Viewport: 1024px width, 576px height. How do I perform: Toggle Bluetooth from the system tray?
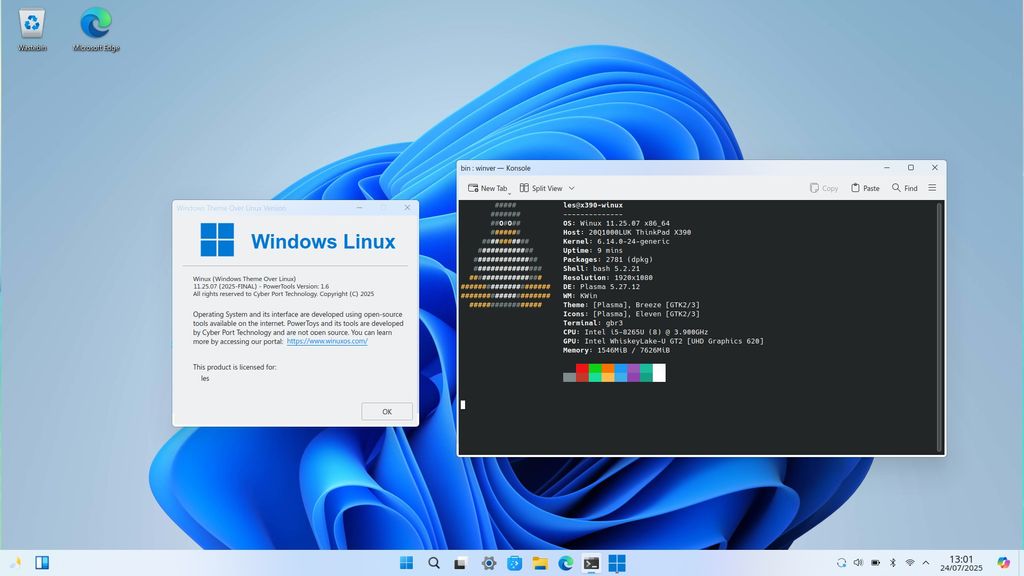tap(892, 562)
